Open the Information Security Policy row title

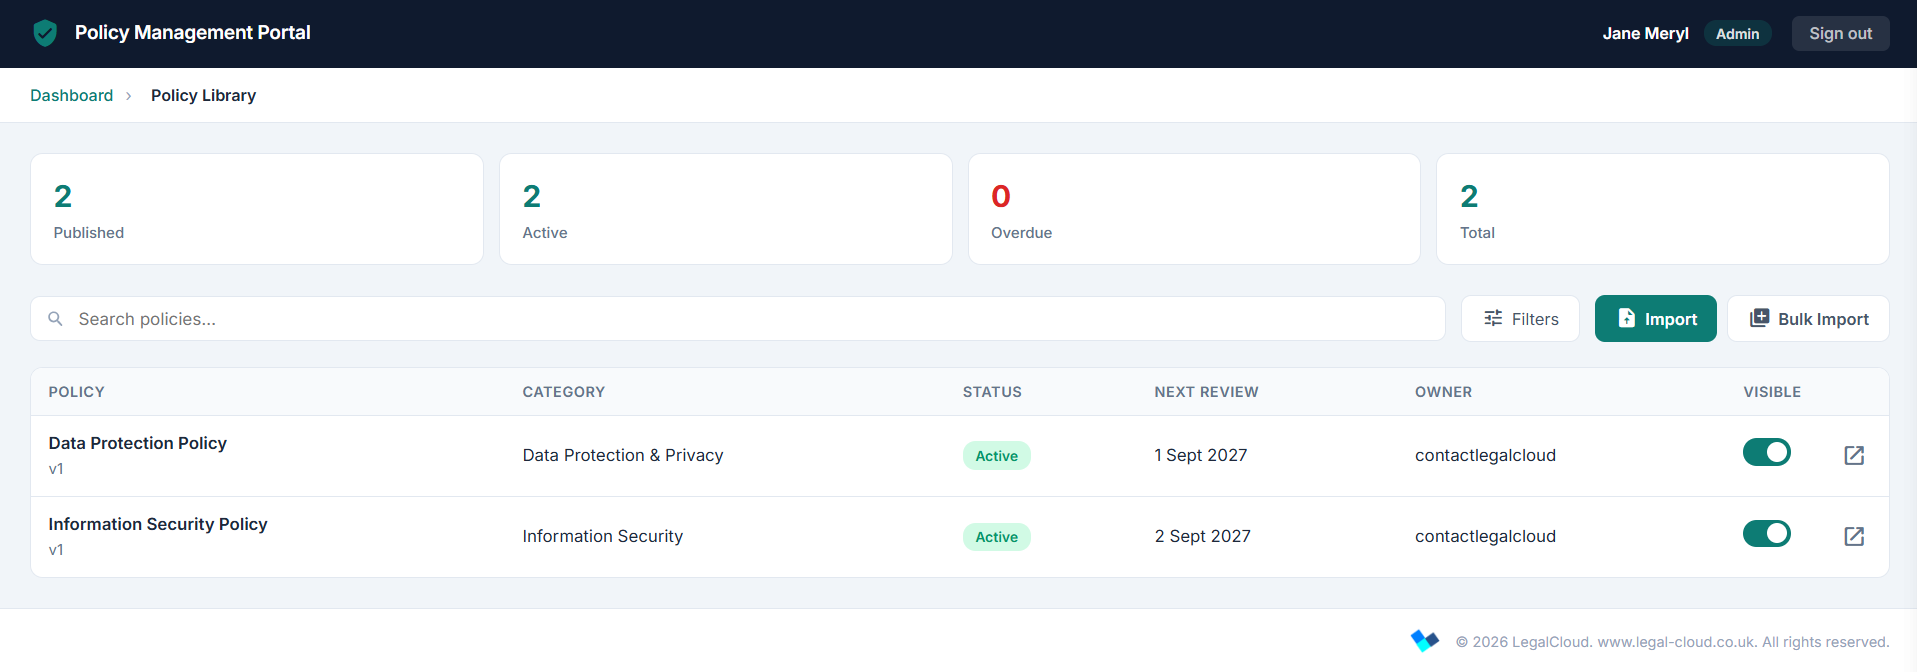tap(158, 524)
